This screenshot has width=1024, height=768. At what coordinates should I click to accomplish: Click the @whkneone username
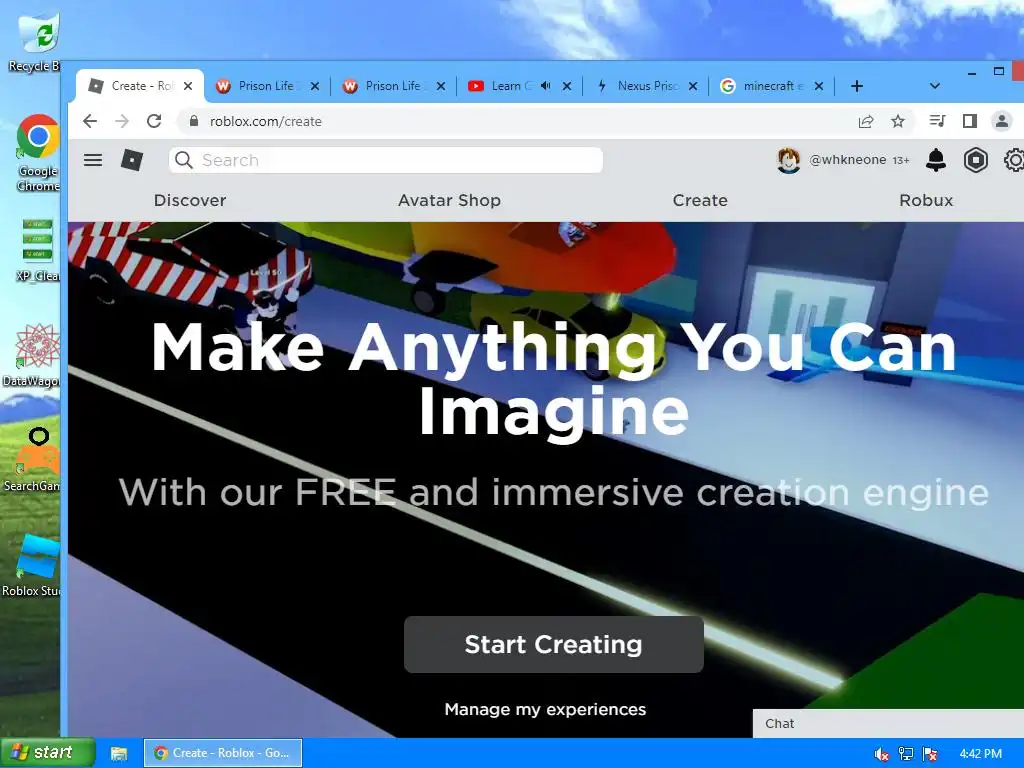point(848,160)
